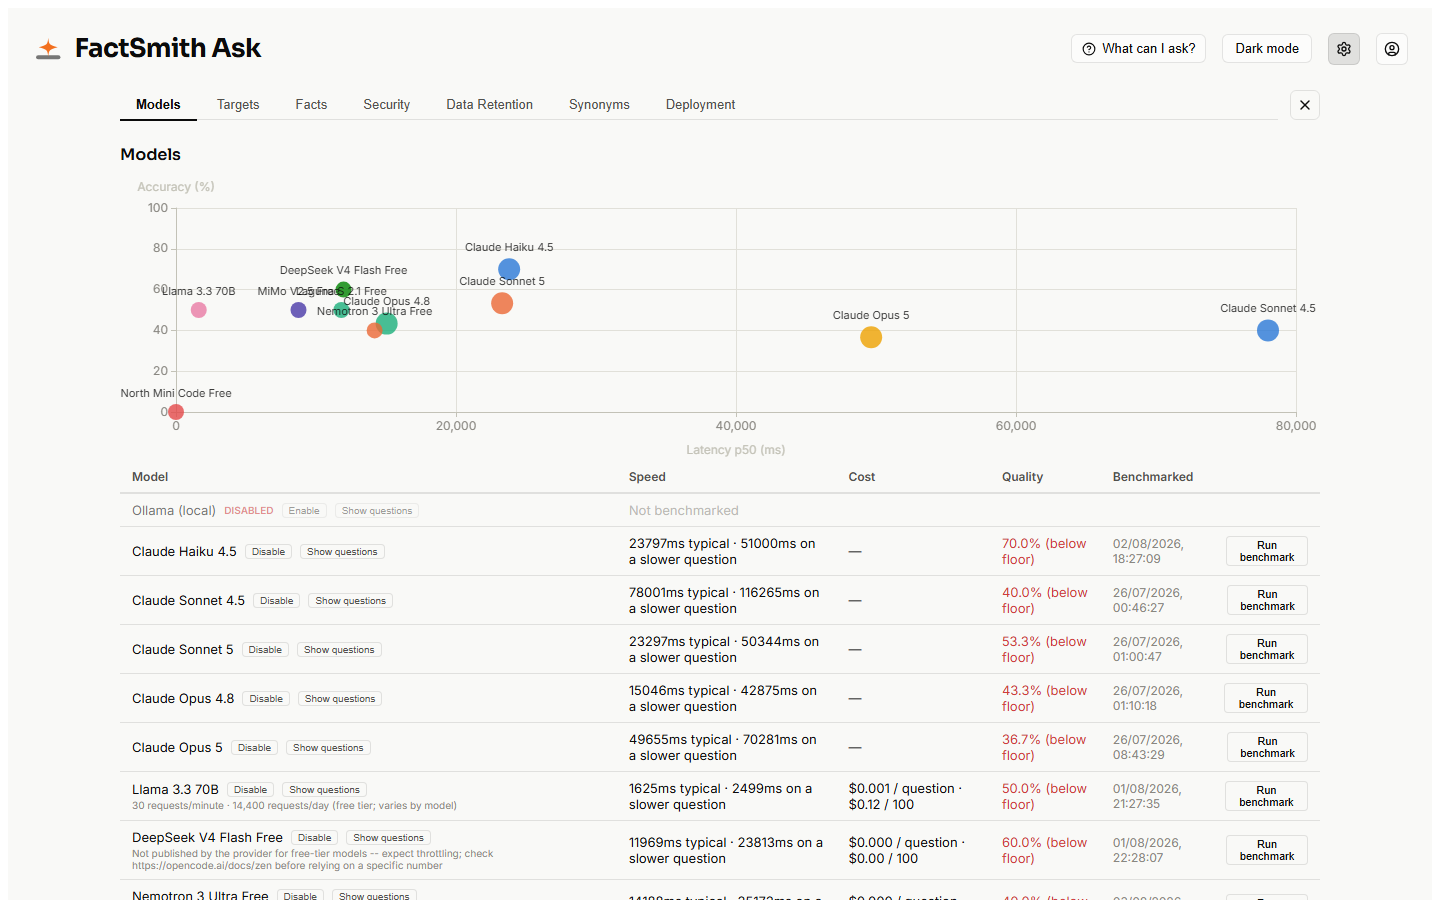Run benchmark for DeepSeek V4 Flash Free
Screen dimensions: 1440x900
pos(1267,851)
